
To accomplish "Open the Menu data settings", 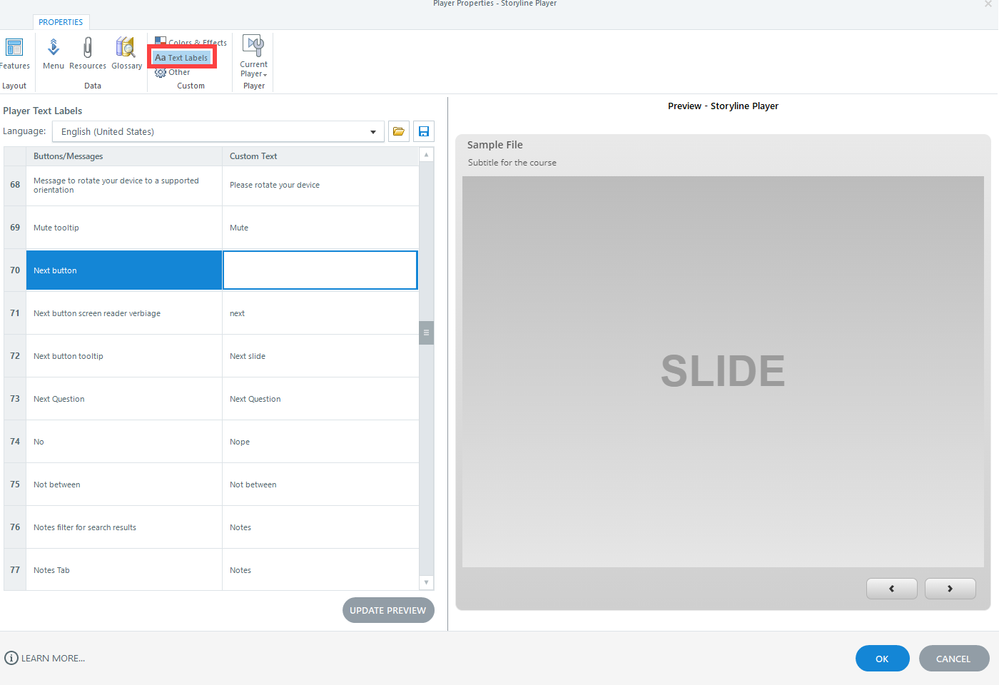I will coord(53,54).
